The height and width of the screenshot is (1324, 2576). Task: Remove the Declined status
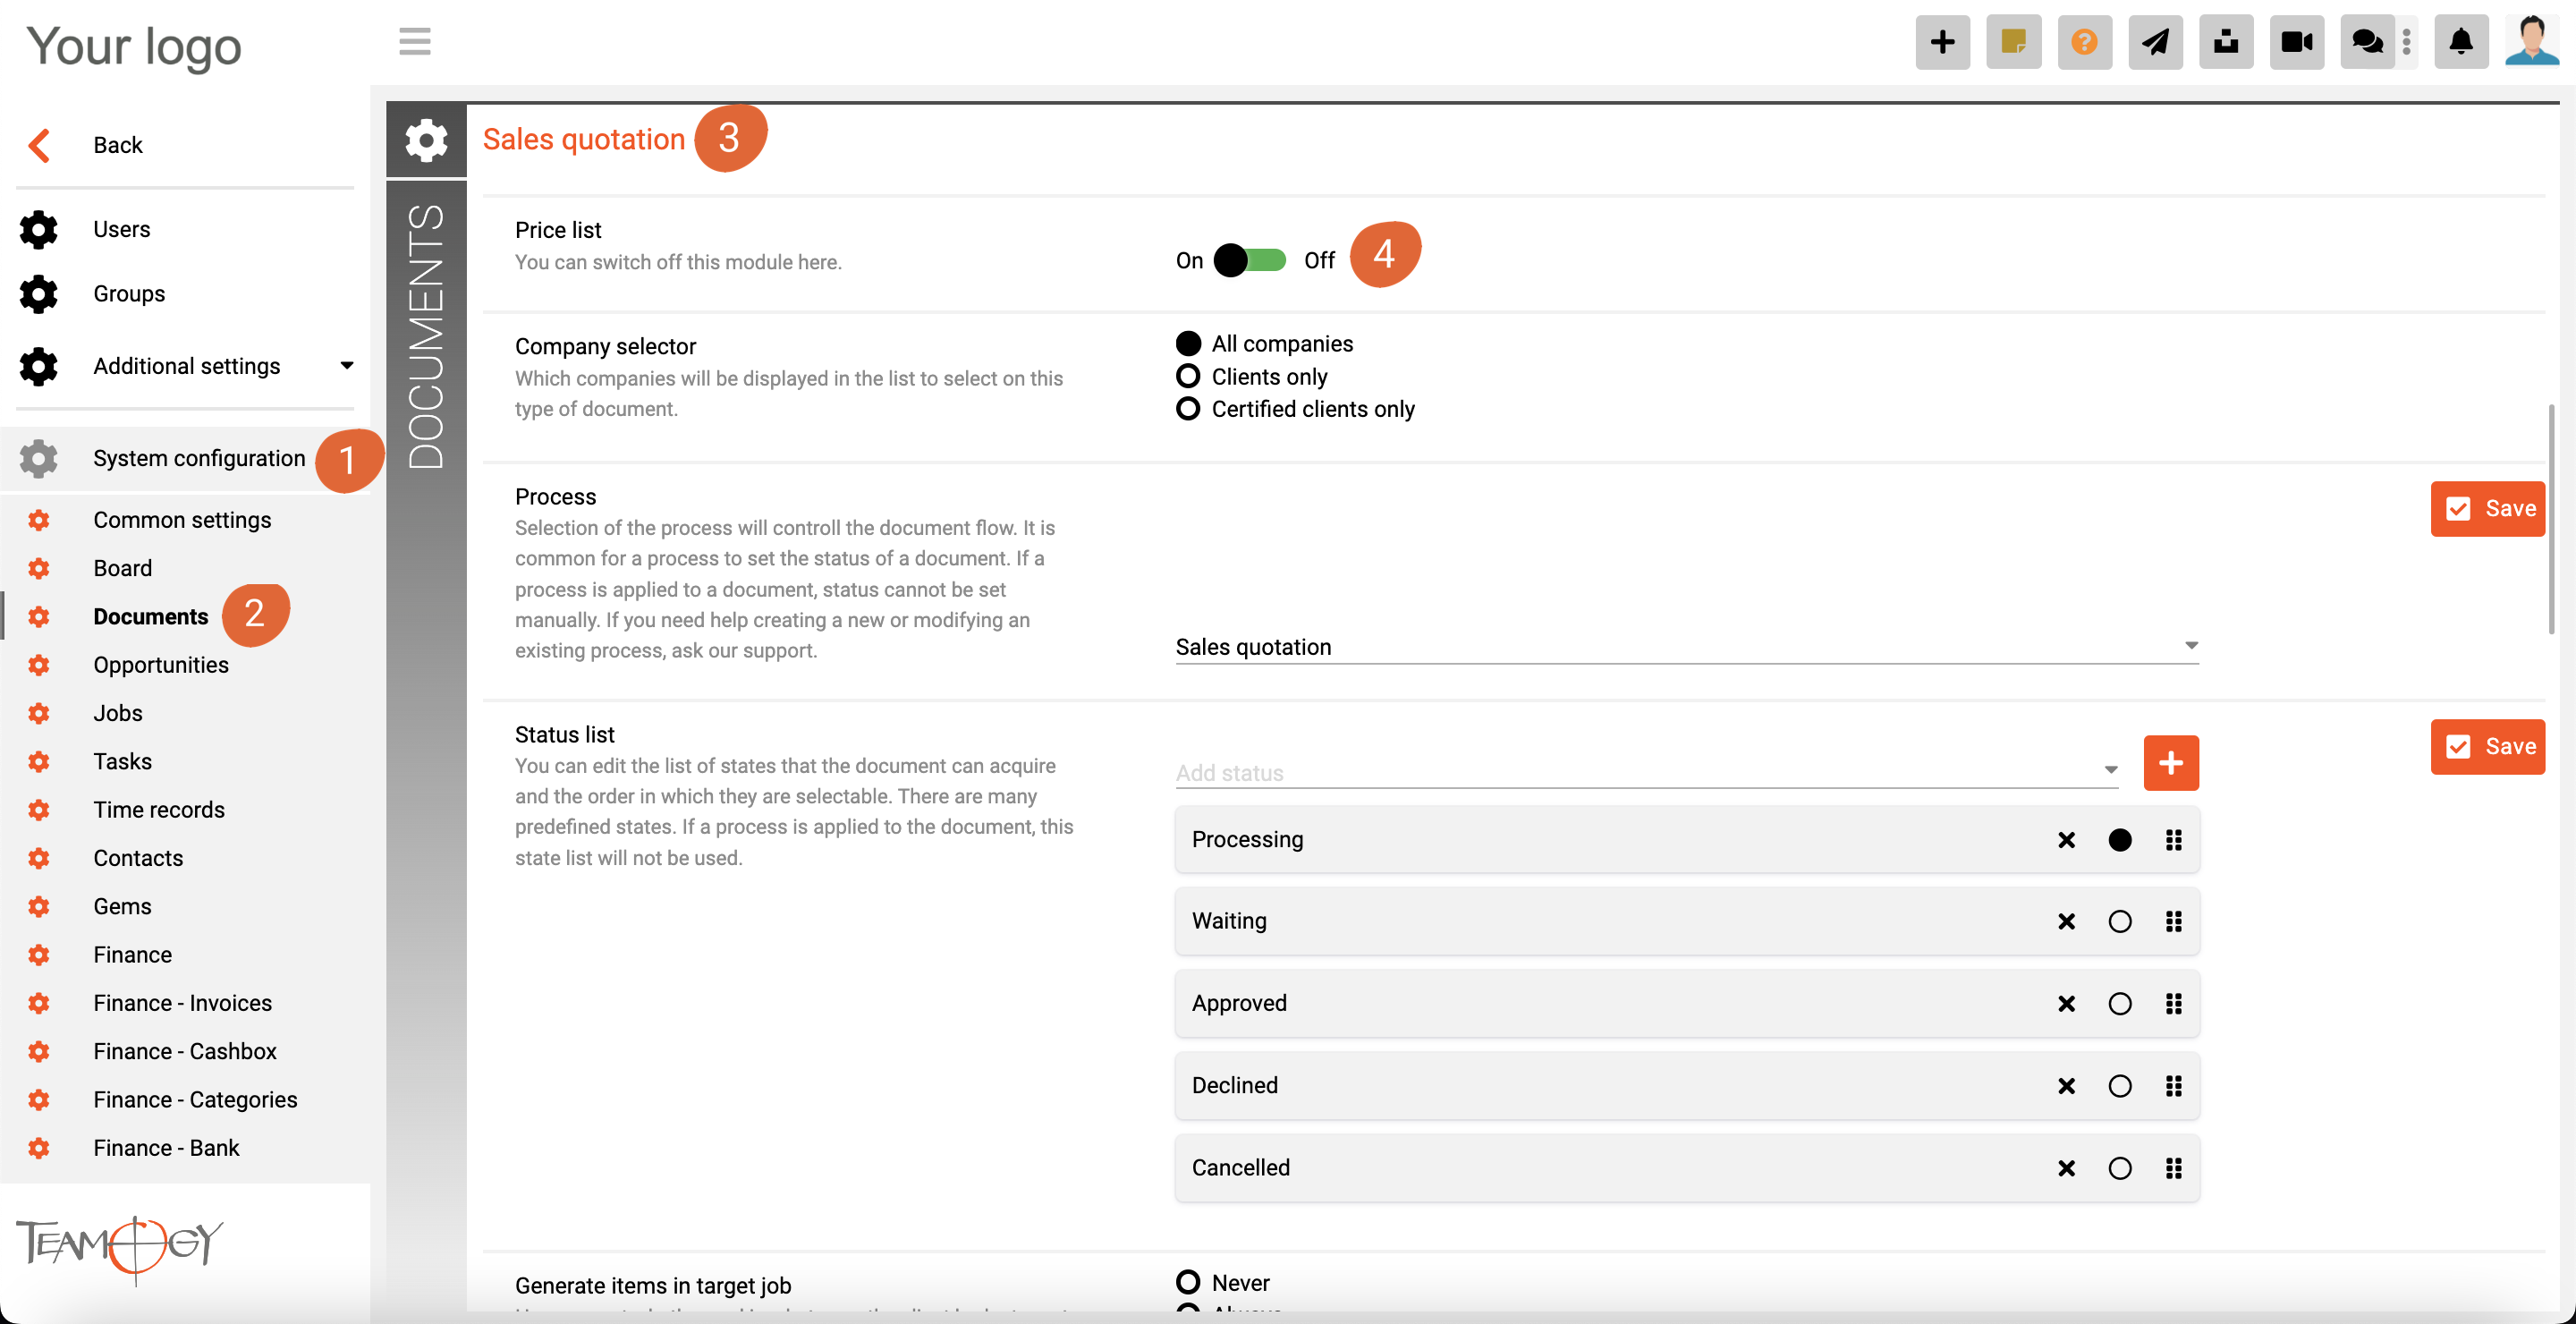2066,1086
